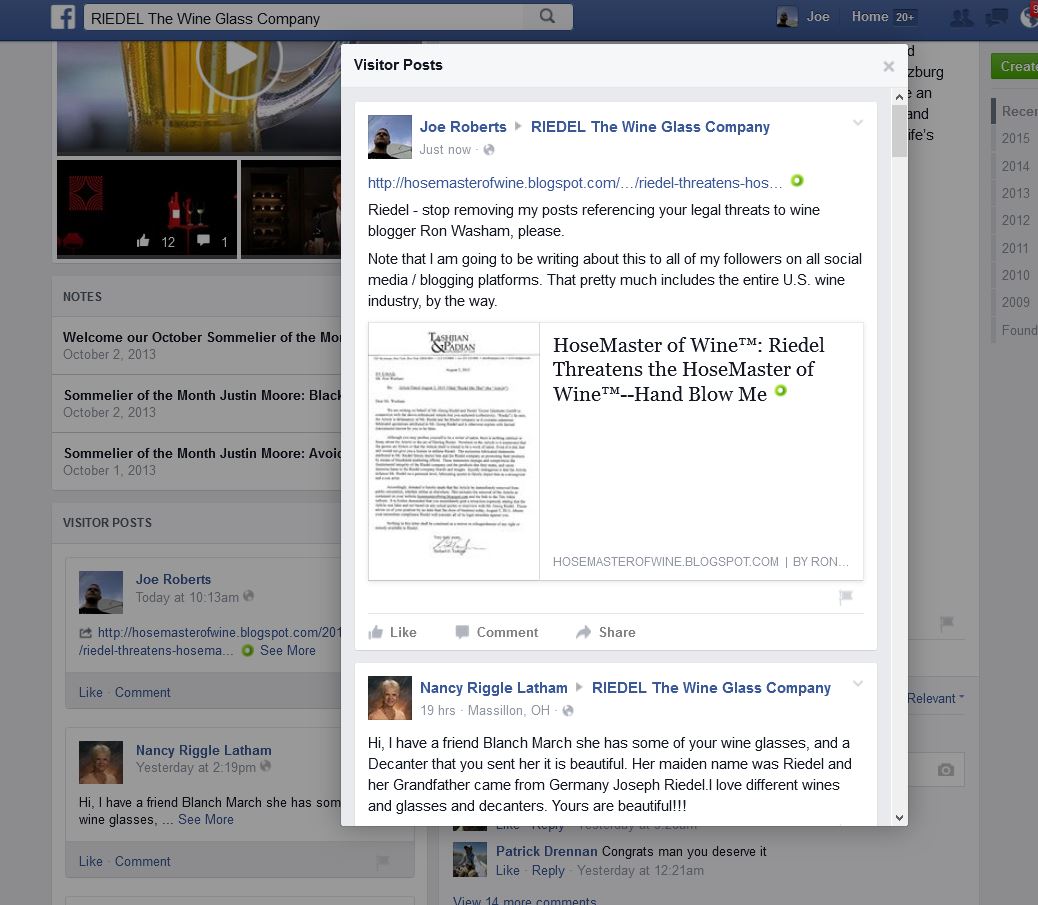The width and height of the screenshot is (1038, 905).
Task: Click Nancy Riggle Latham's avatar in dialog
Action: point(390,698)
